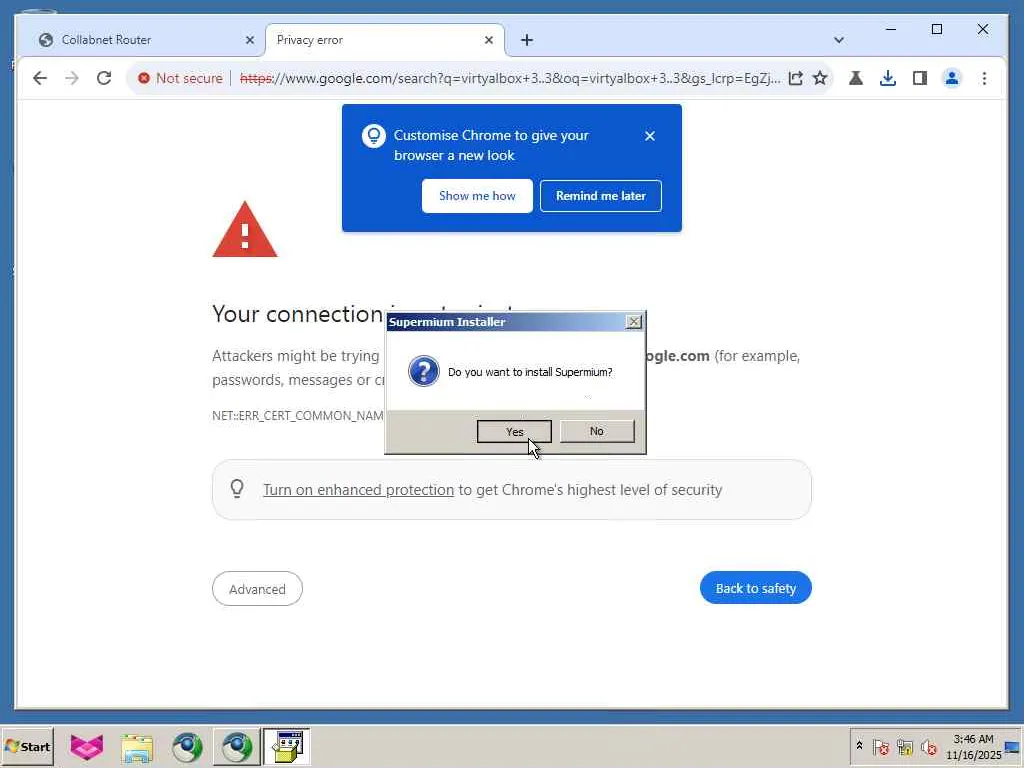The height and width of the screenshot is (768, 1024).
Task: Click the question mark icon in dialog
Action: tap(423, 372)
